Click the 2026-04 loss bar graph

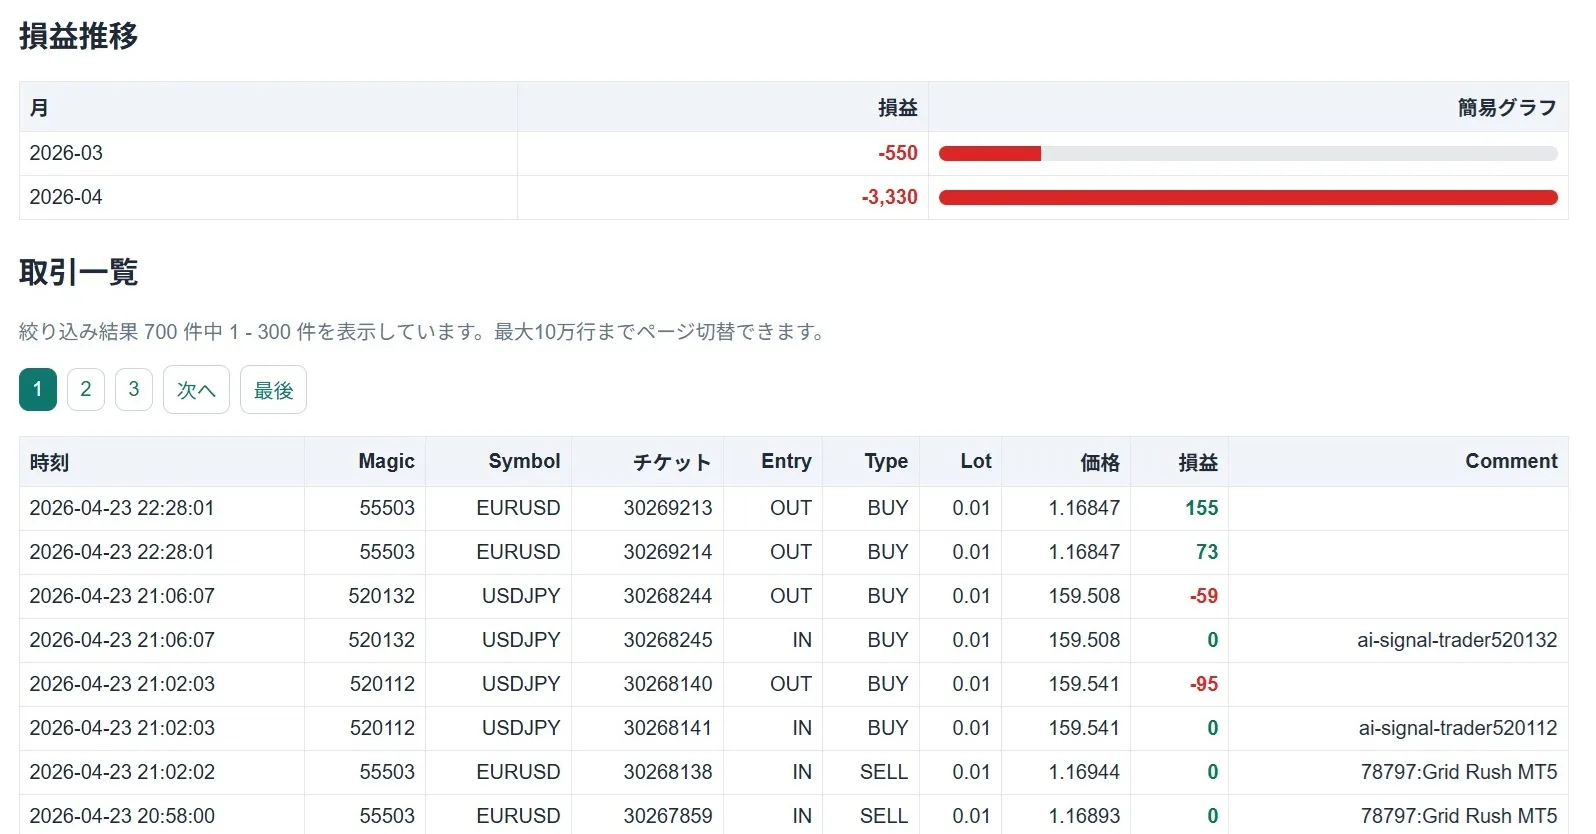click(1247, 198)
